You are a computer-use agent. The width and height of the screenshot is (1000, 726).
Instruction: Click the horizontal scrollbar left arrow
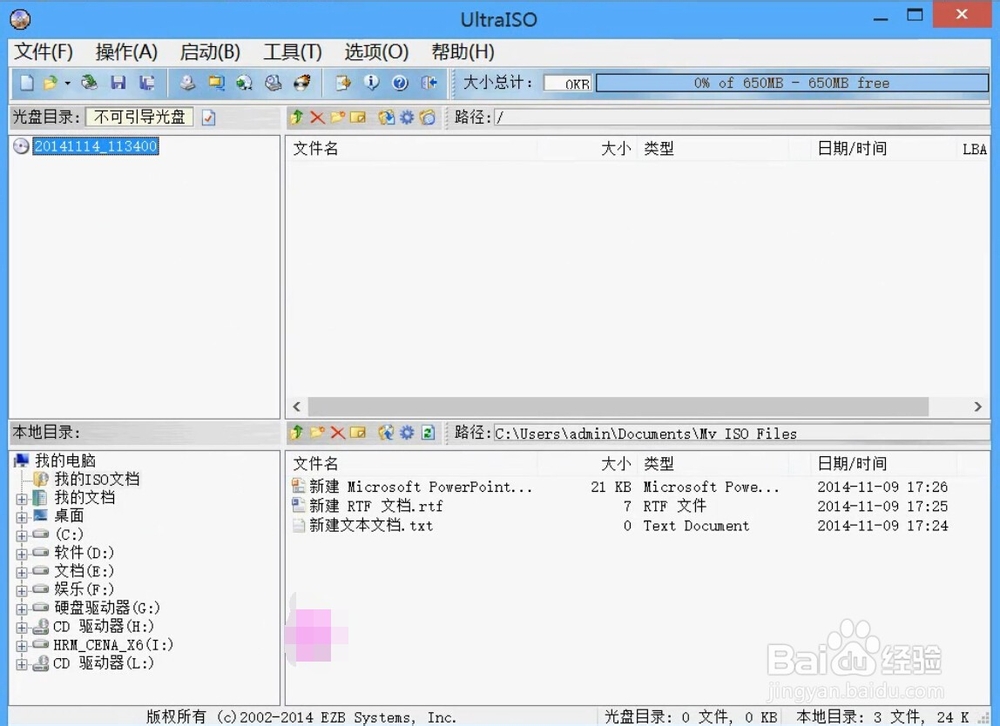[297, 406]
